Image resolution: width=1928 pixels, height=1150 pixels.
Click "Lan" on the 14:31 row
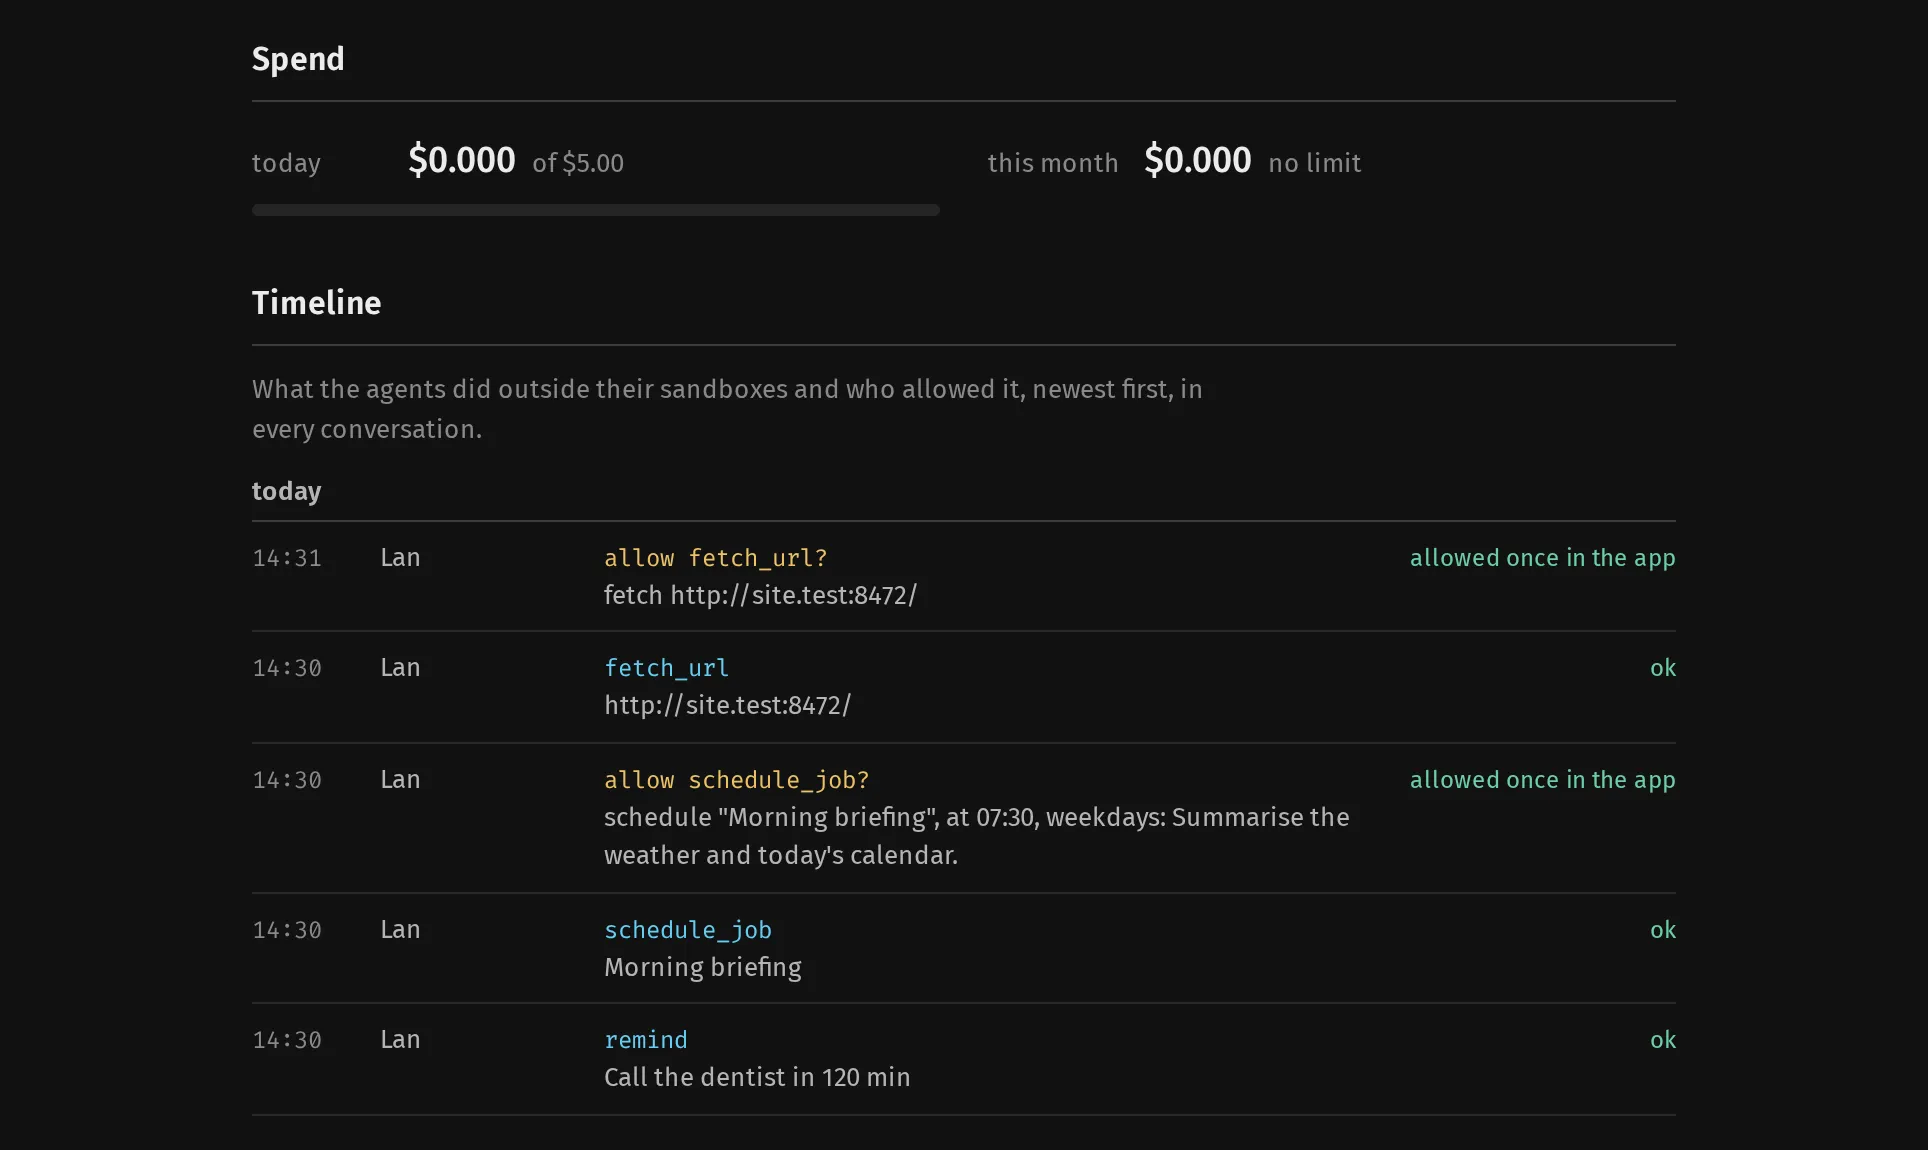400,558
